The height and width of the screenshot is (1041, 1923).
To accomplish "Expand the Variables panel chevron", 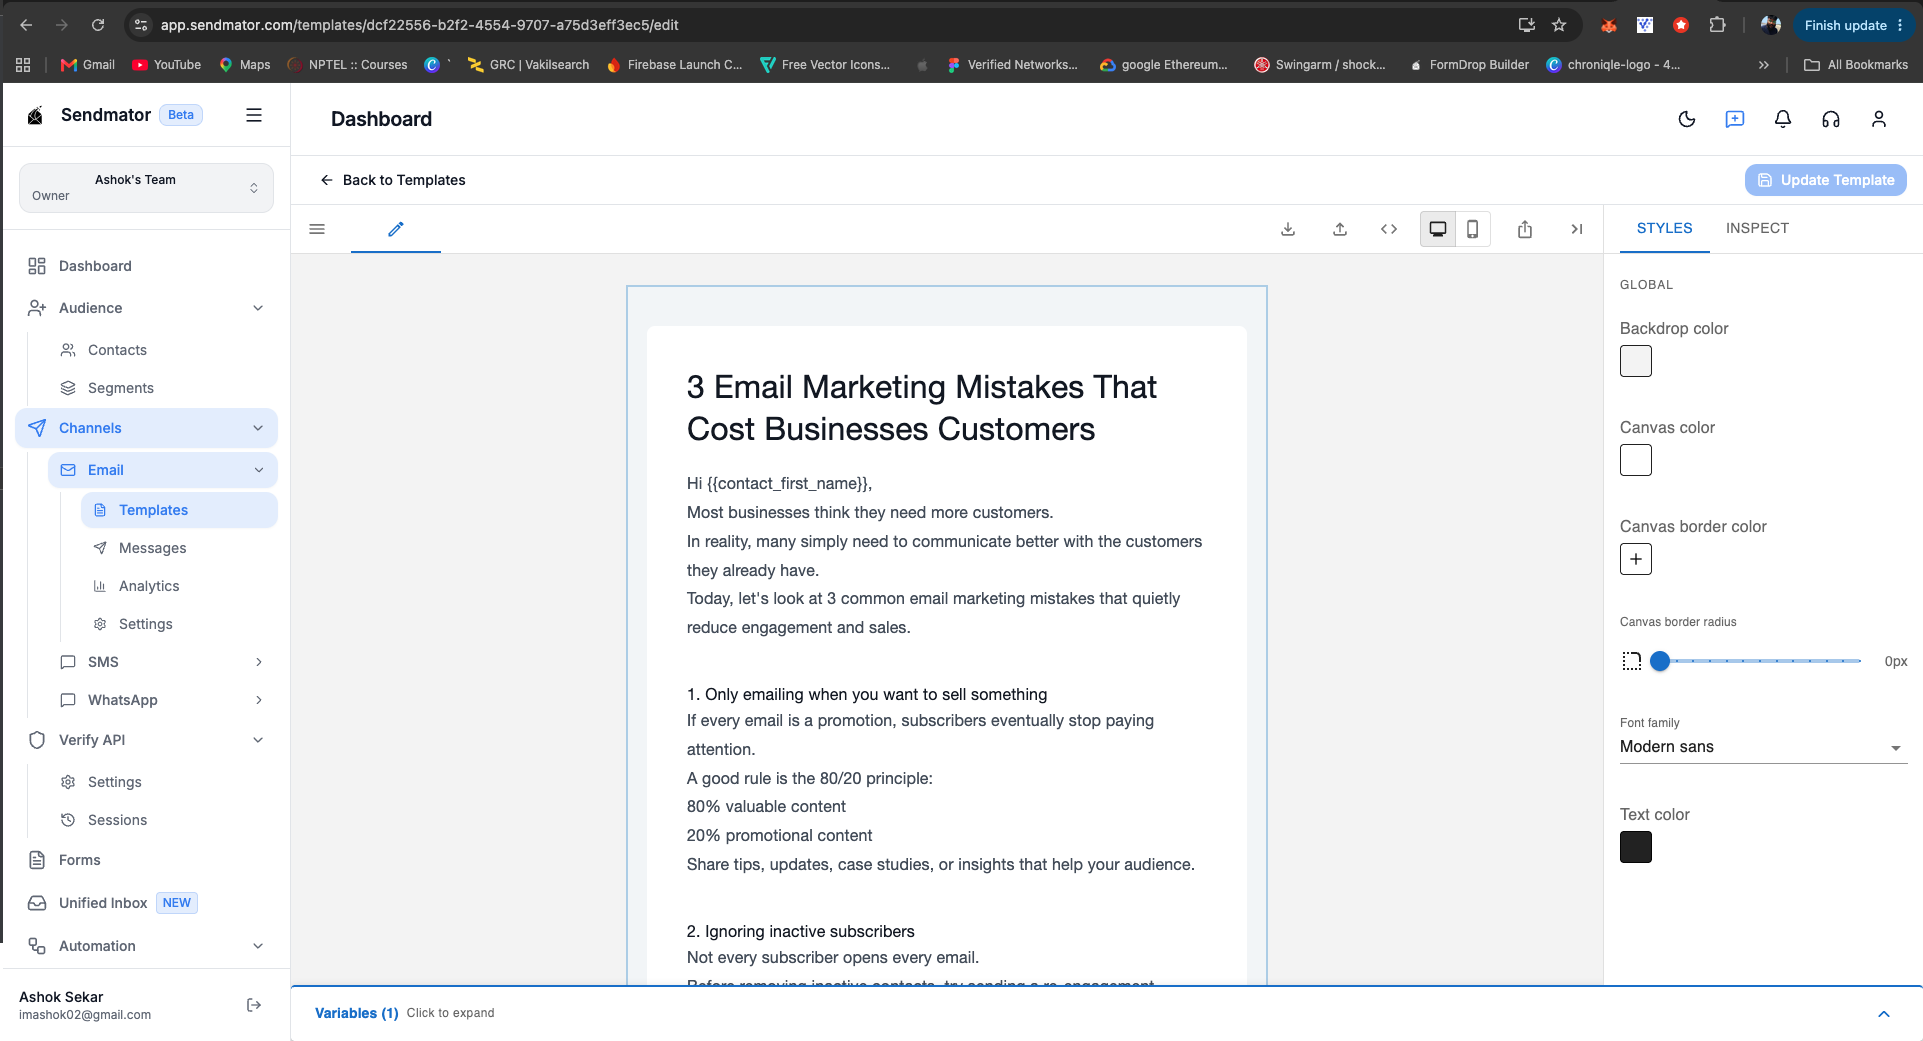I will point(1884,1014).
